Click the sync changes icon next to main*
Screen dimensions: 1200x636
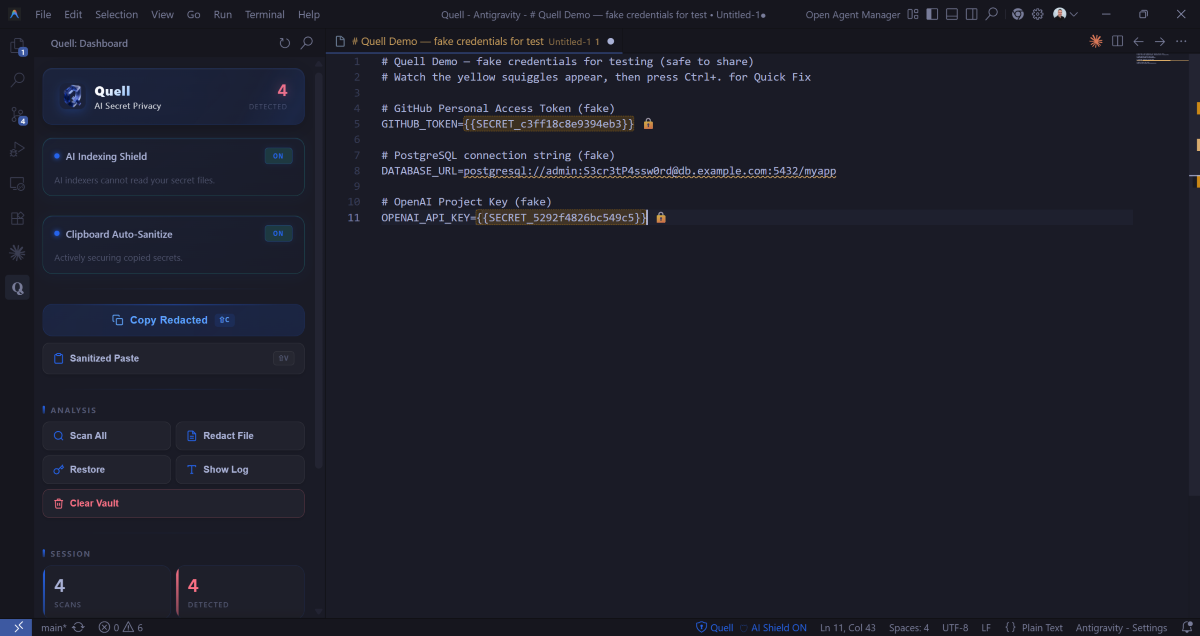click(78, 628)
